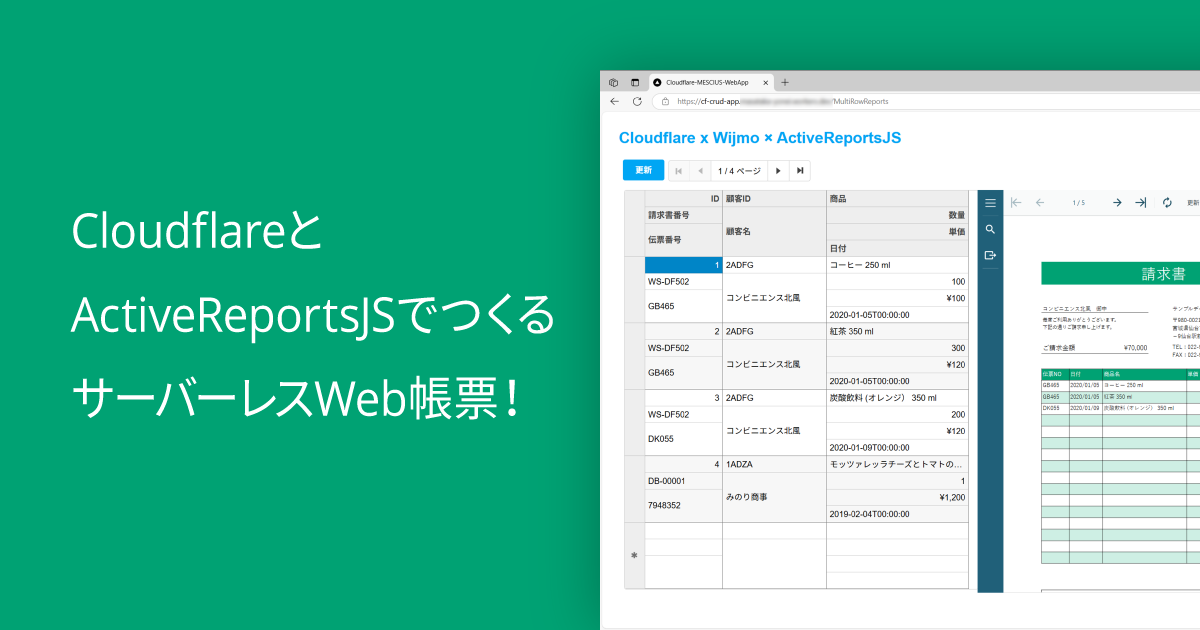
Task: Click '¥70,000' billing amount in report preview
Action: [1136, 348]
